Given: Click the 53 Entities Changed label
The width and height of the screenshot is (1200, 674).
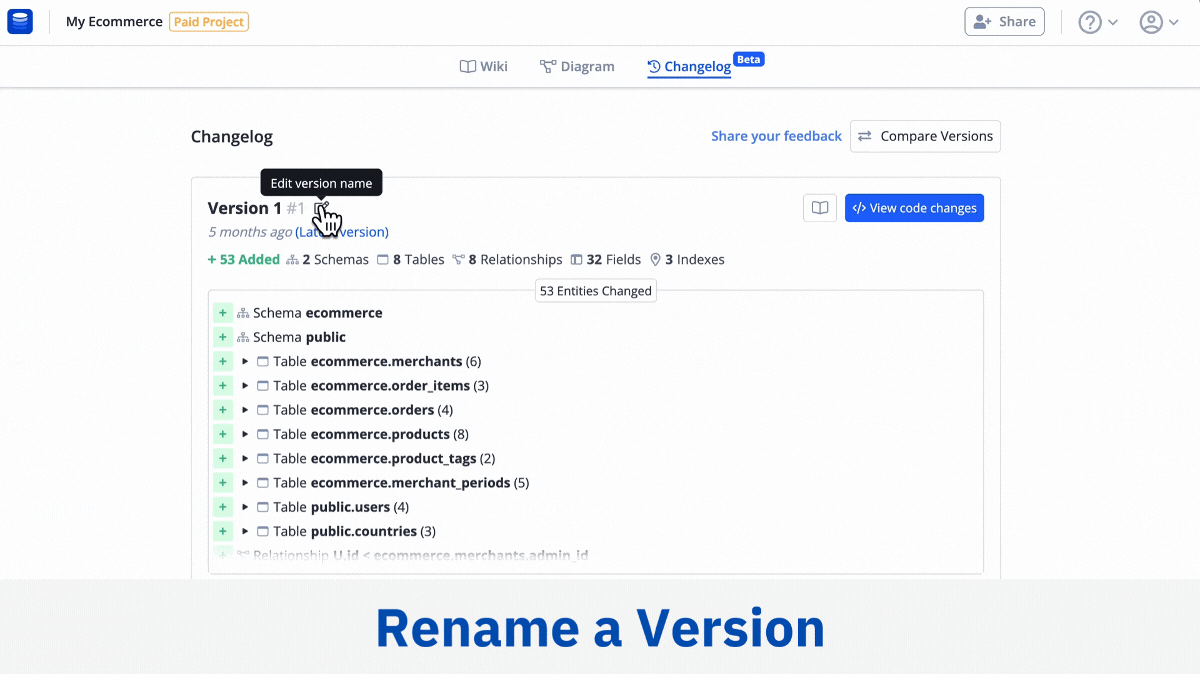Looking at the screenshot, I should pos(596,291).
